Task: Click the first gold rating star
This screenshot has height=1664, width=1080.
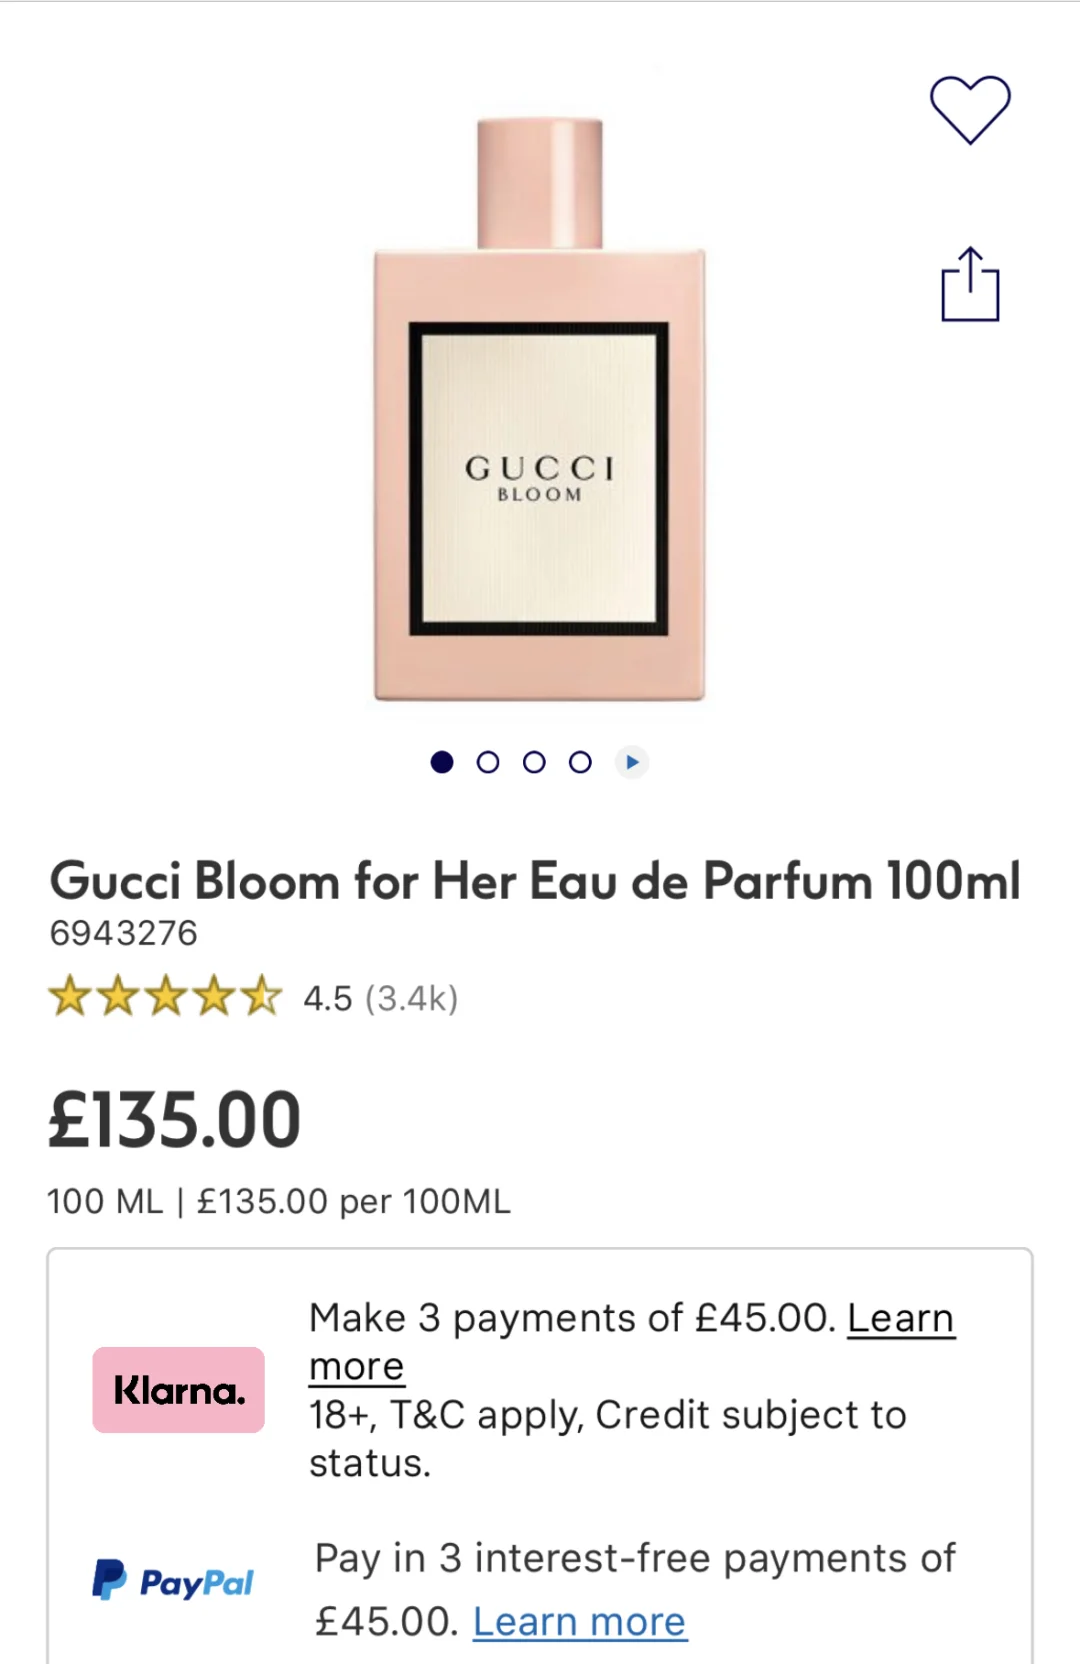Action: (x=70, y=998)
